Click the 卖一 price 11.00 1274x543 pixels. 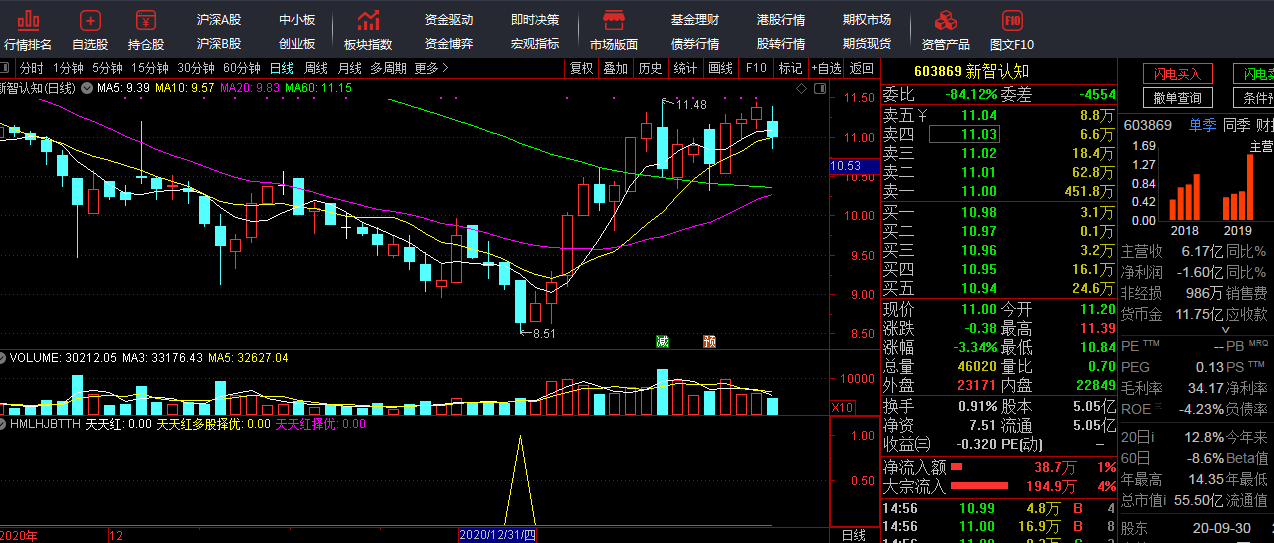click(979, 191)
